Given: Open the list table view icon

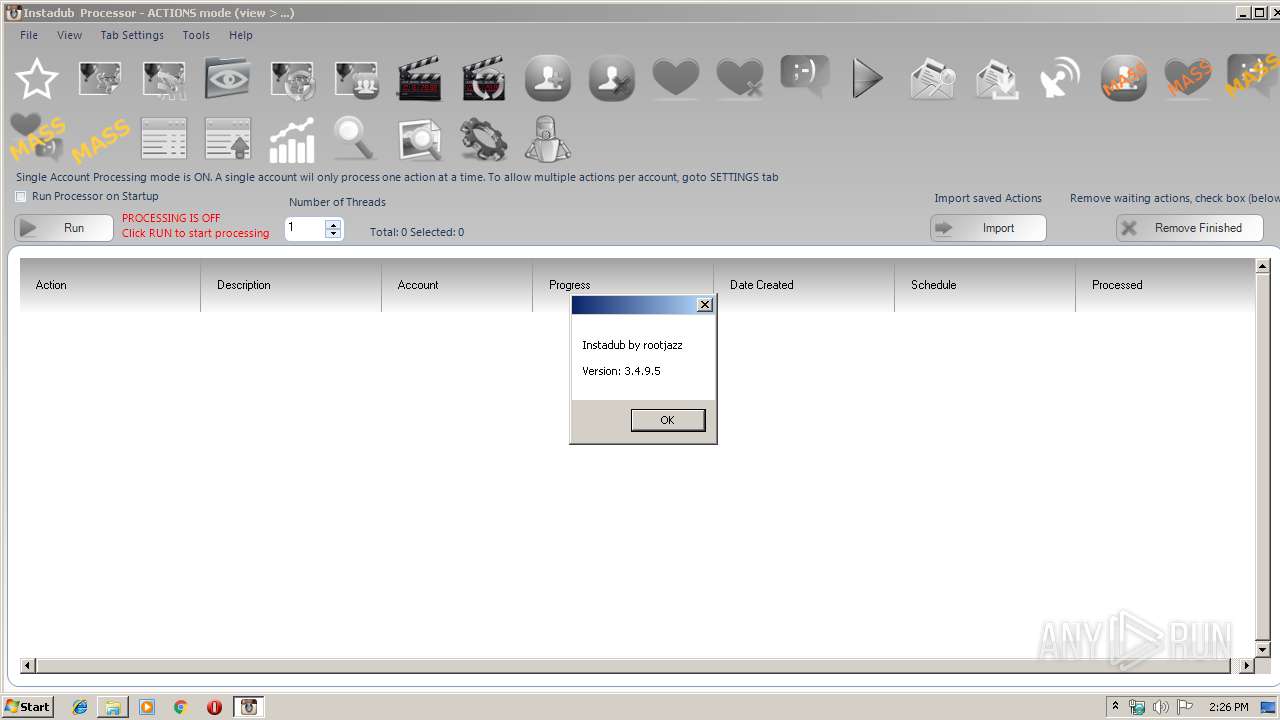Looking at the screenshot, I should coord(164,138).
